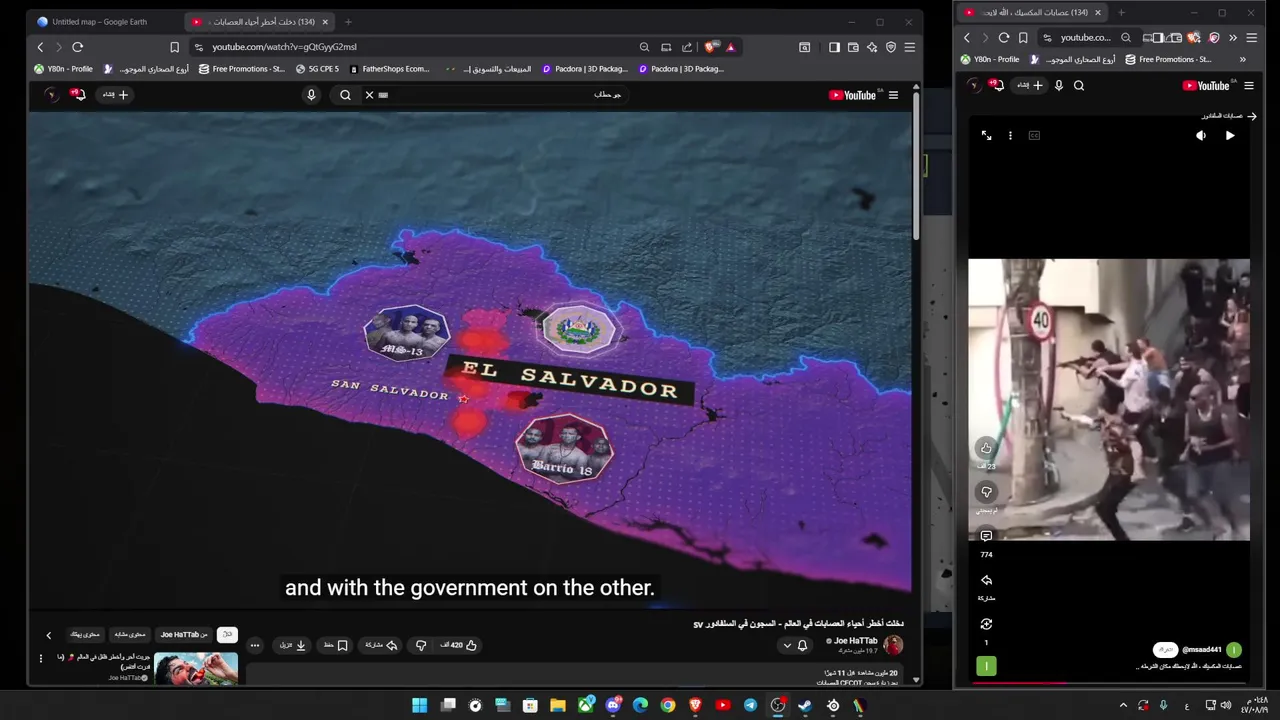The width and height of the screenshot is (1280, 720).
Task: Open the Short's three-dot options menu
Action: (x=1010, y=136)
